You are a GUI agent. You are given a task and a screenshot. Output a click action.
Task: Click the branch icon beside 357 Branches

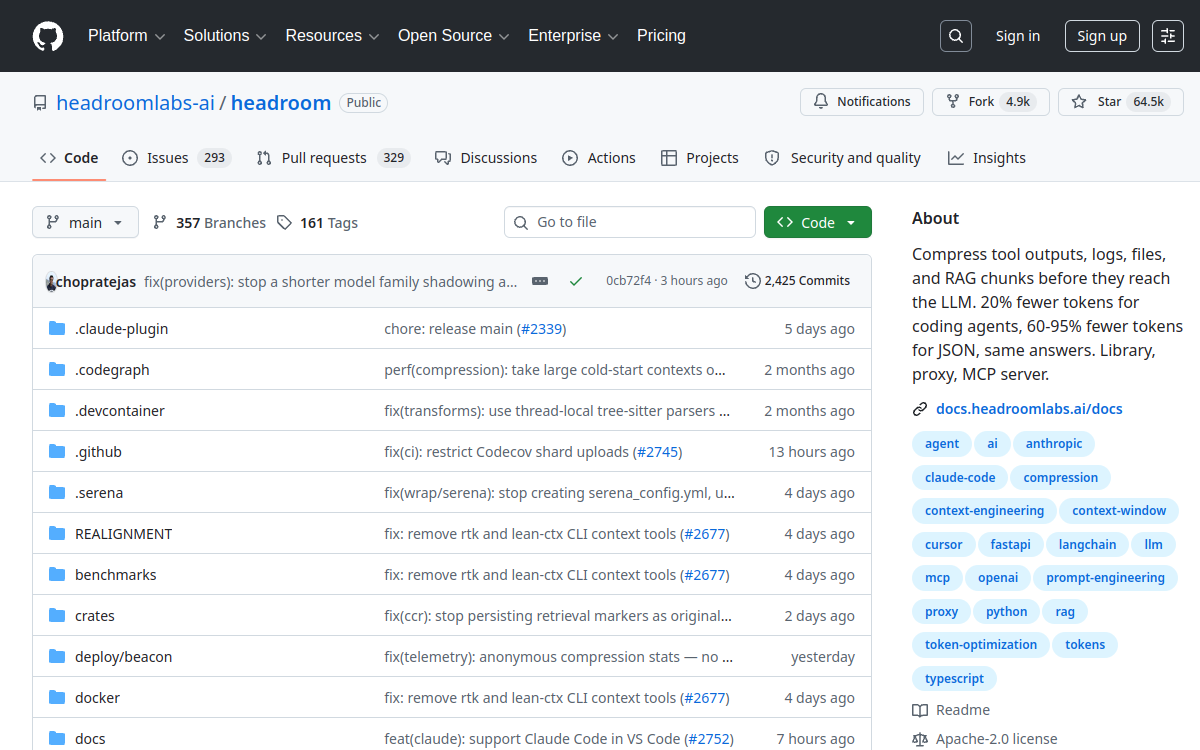(x=160, y=222)
